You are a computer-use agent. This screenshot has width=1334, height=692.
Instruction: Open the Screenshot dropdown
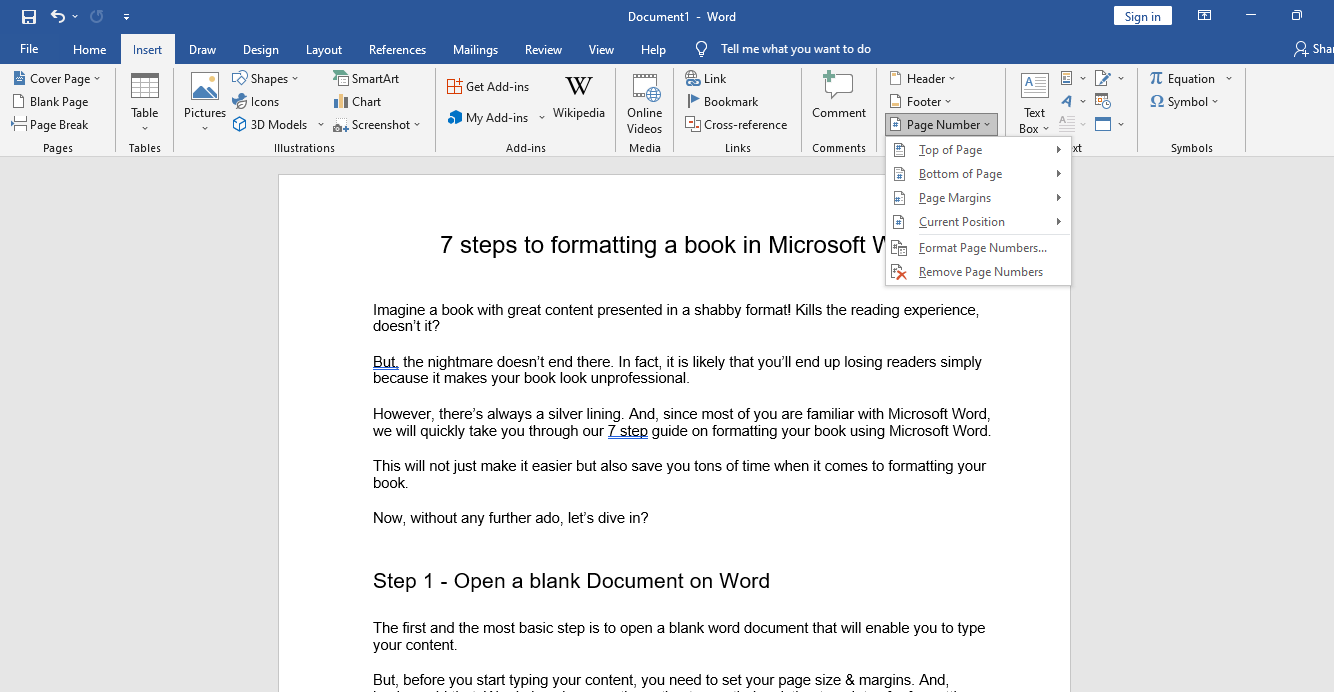pyautogui.click(x=377, y=125)
